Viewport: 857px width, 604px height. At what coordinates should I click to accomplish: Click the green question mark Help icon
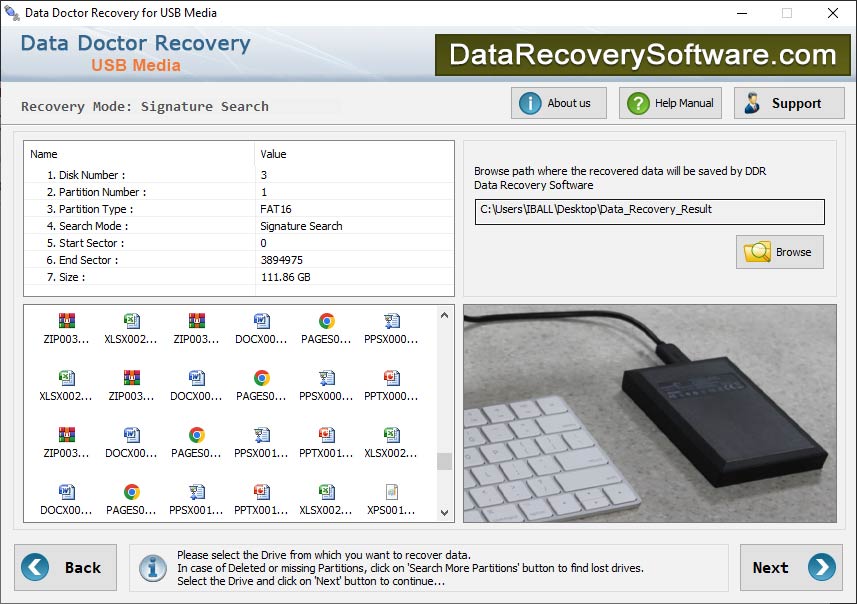(640, 102)
